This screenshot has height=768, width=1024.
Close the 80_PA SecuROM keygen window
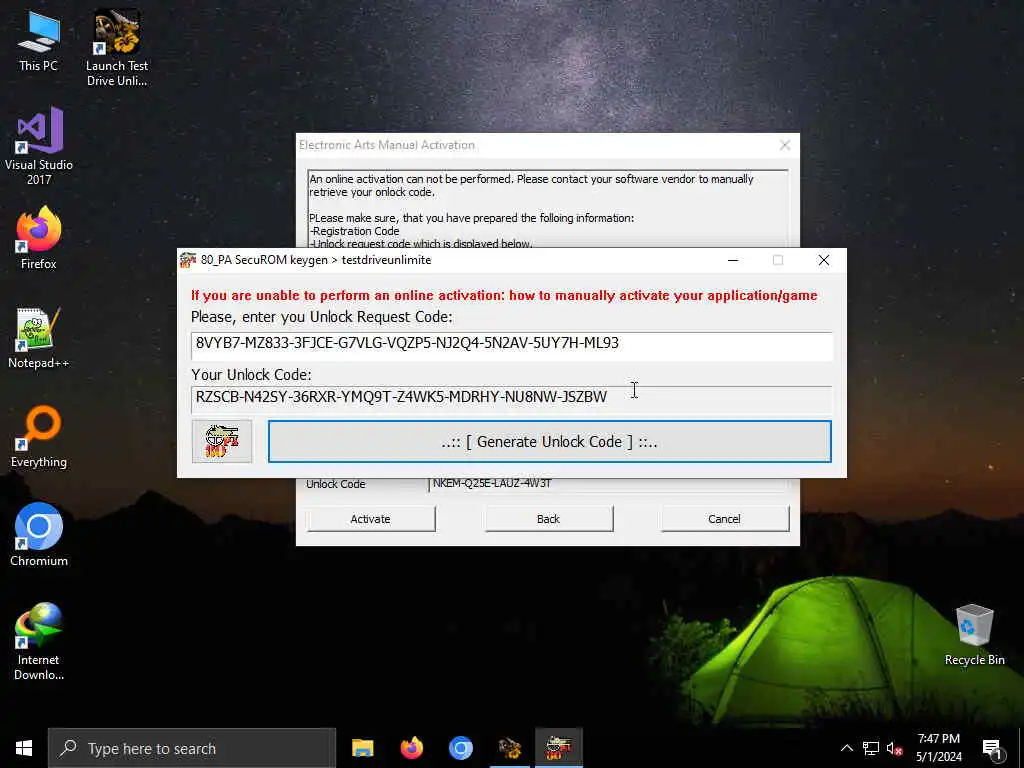click(x=824, y=260)
